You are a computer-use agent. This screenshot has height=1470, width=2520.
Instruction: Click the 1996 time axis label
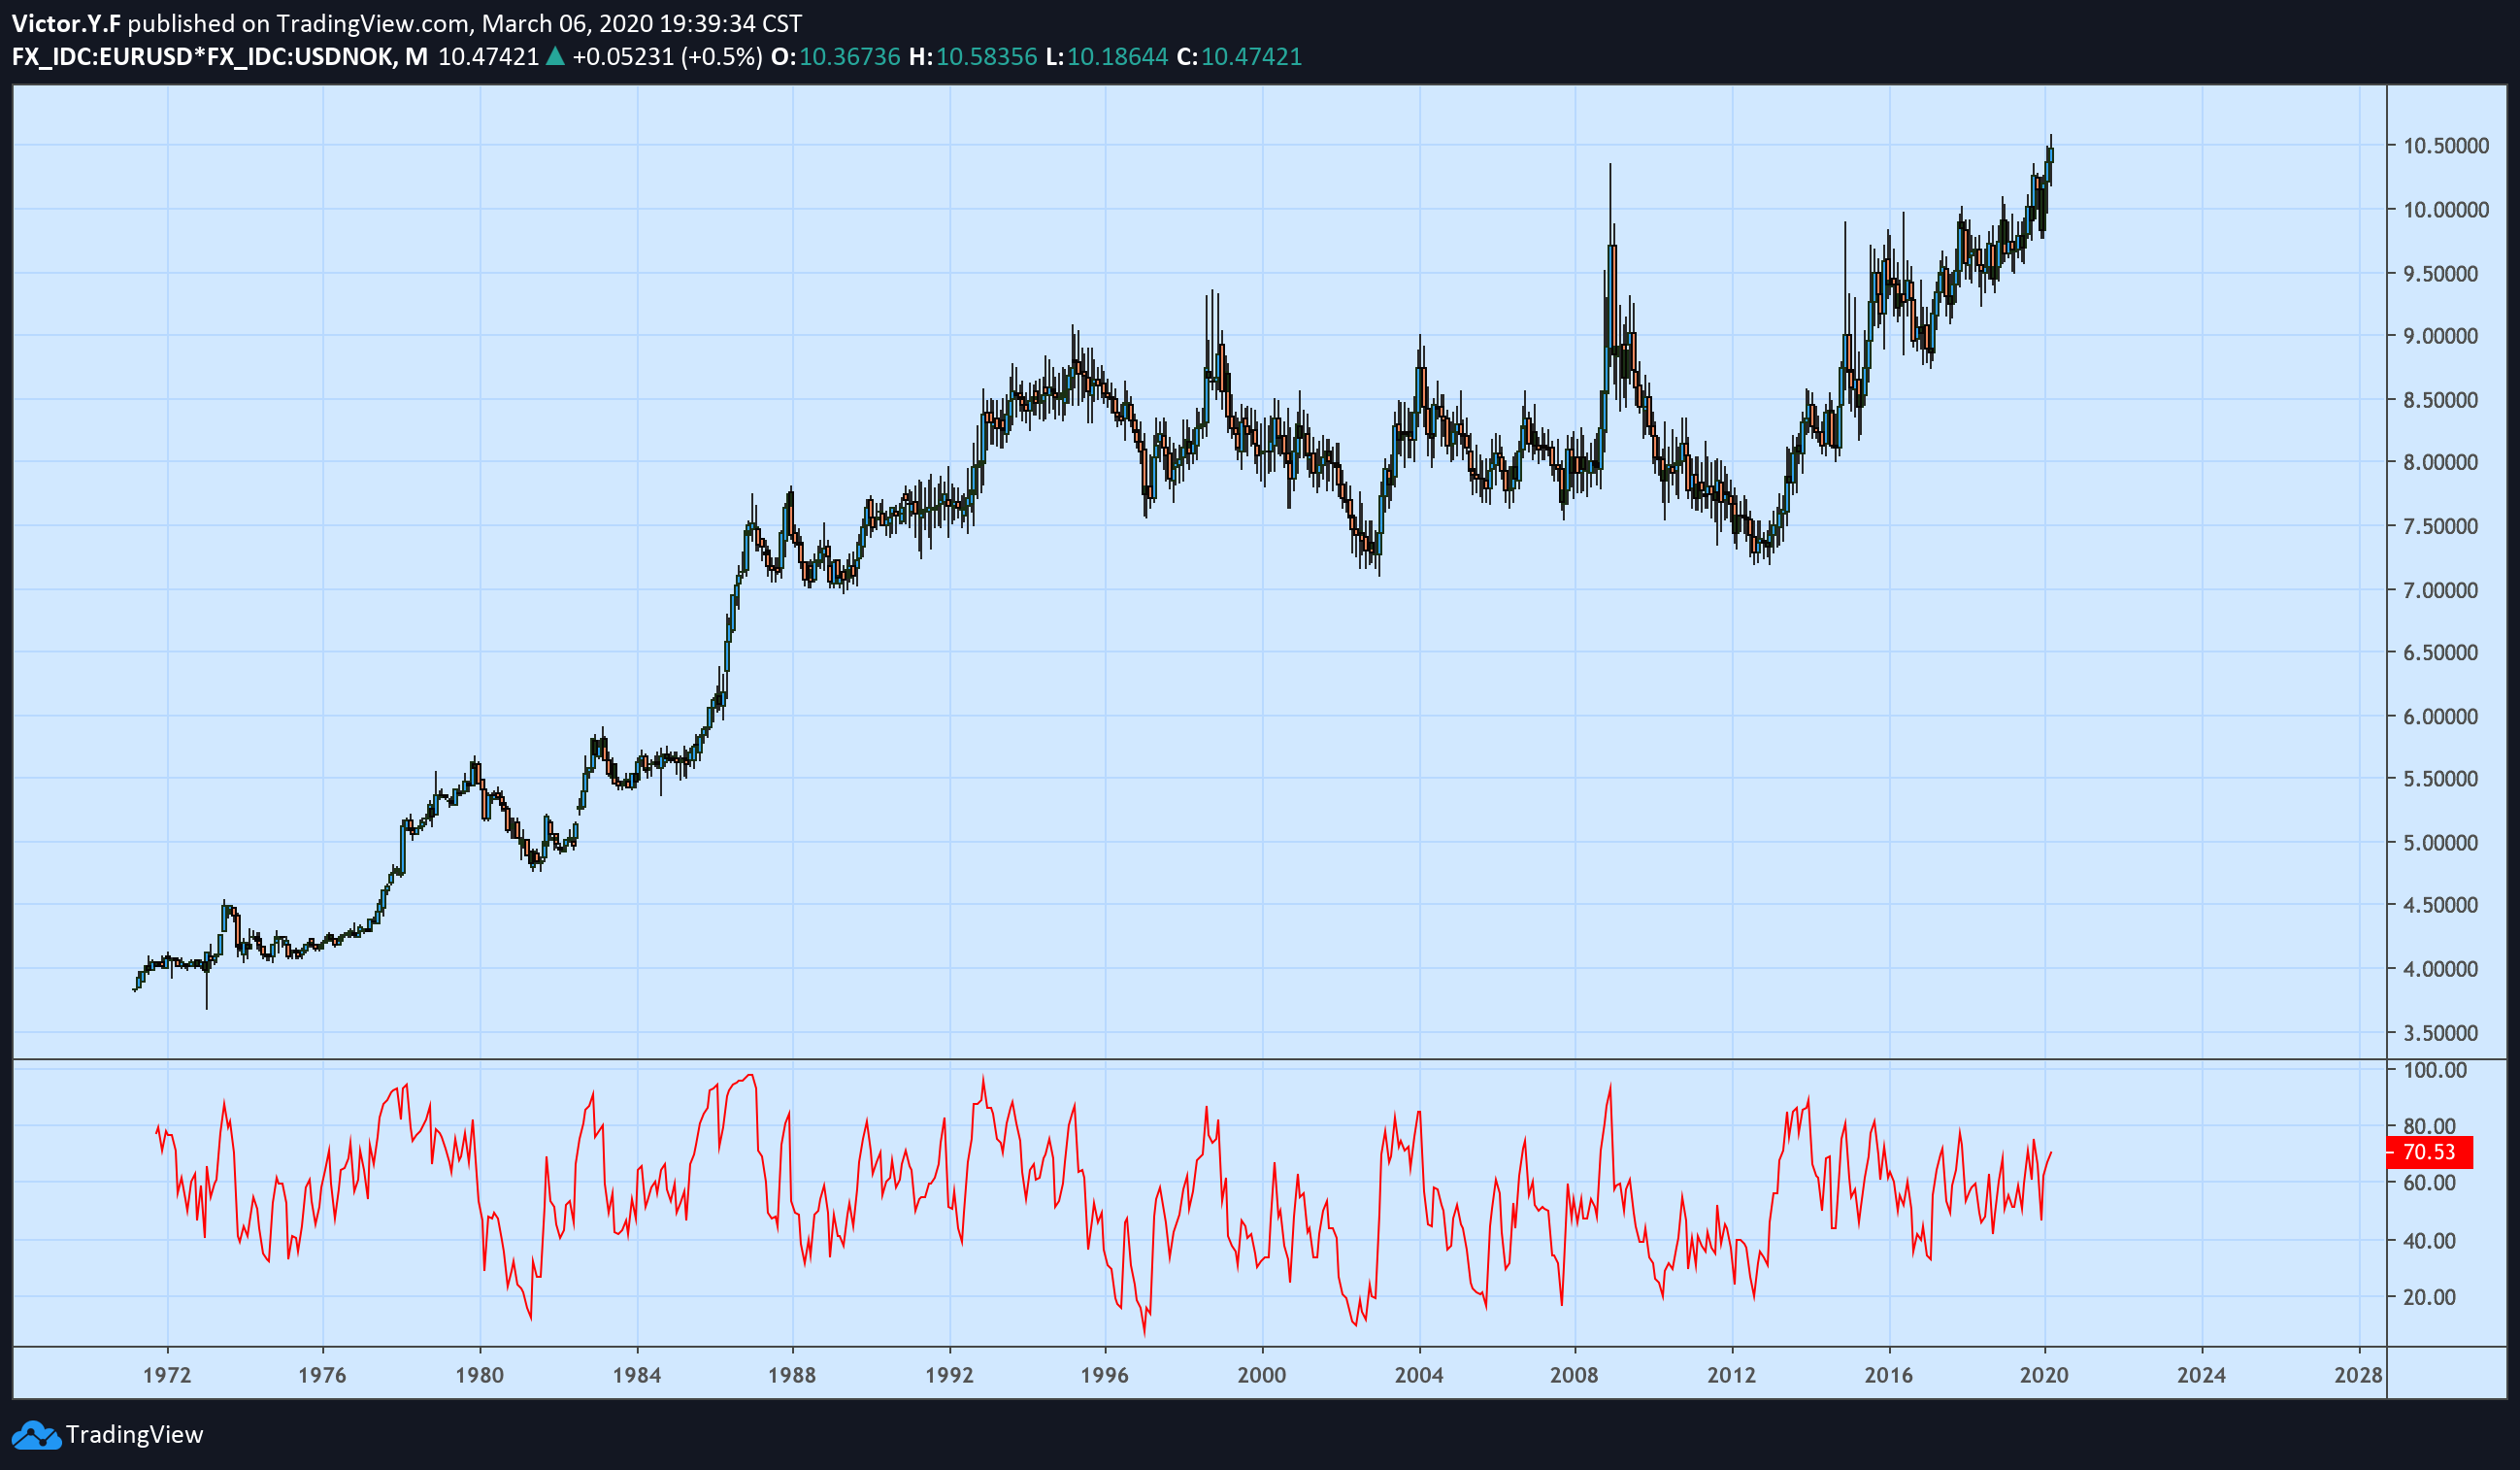click(x=1104, y=1375)
